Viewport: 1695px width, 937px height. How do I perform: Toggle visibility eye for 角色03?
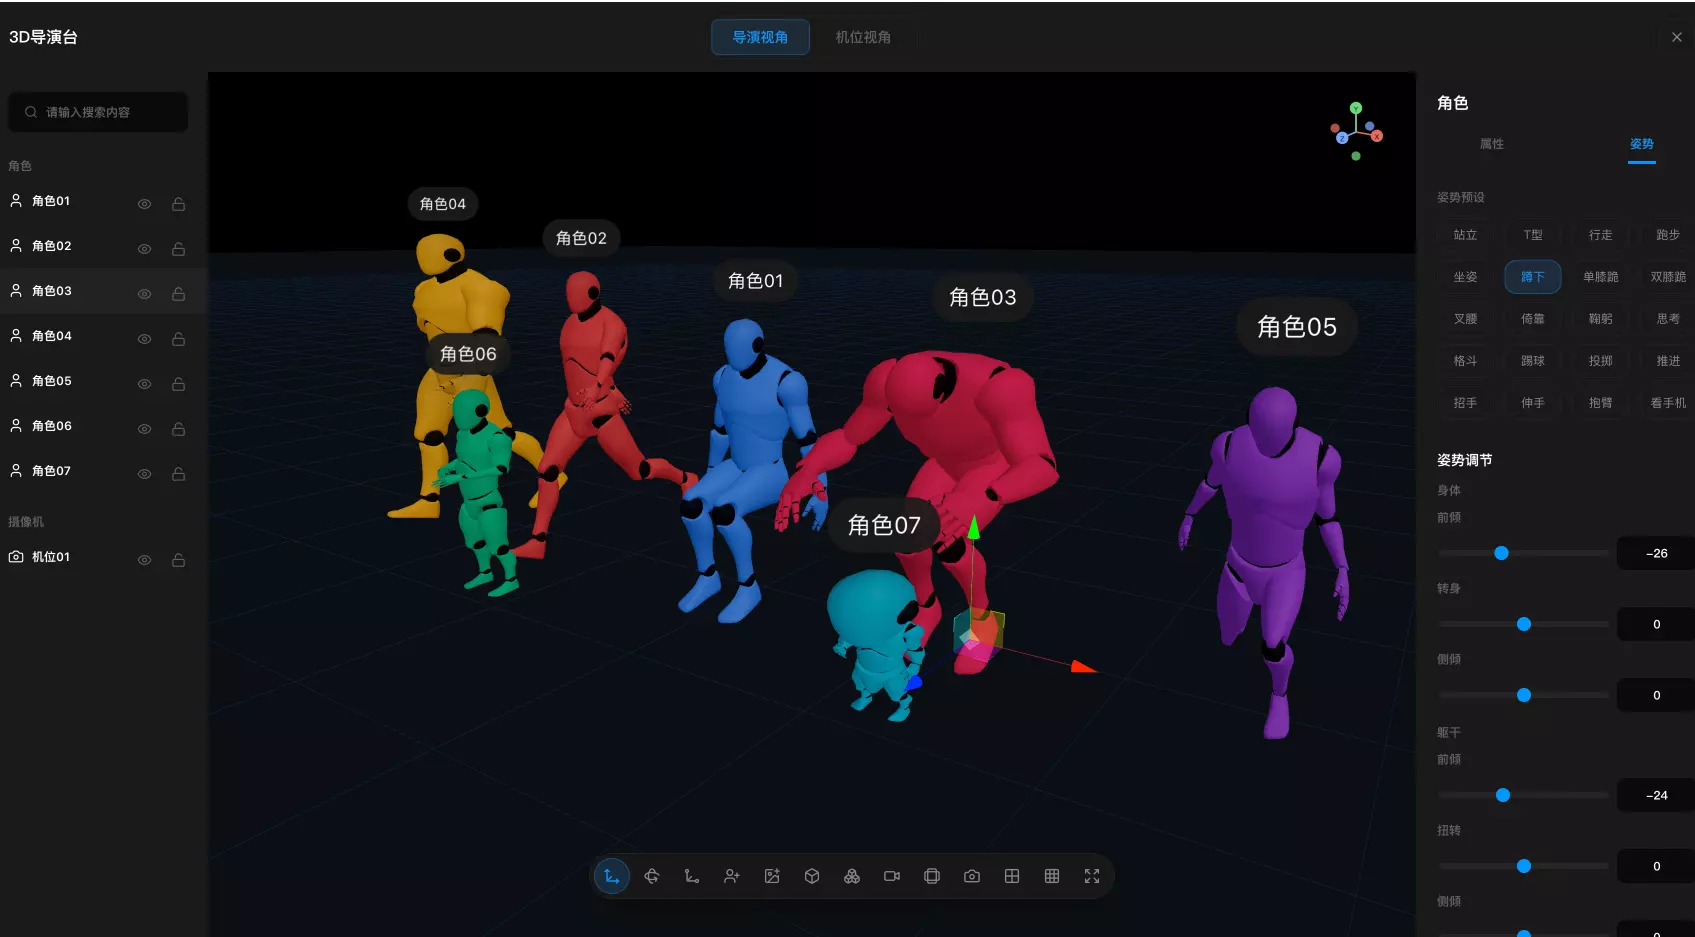pos(144,294)
